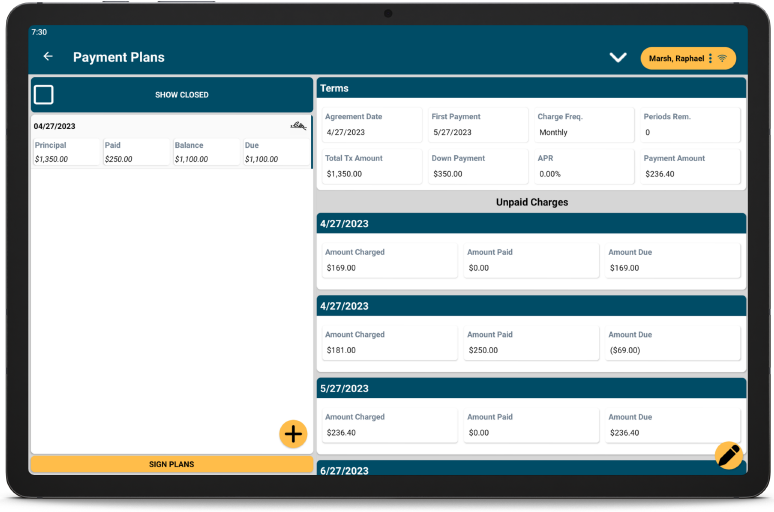Image resolution: width=774 pixels, height=512 pixels.
Task: Select the 6/27/2023 charge header
Action: coord(531,469)
